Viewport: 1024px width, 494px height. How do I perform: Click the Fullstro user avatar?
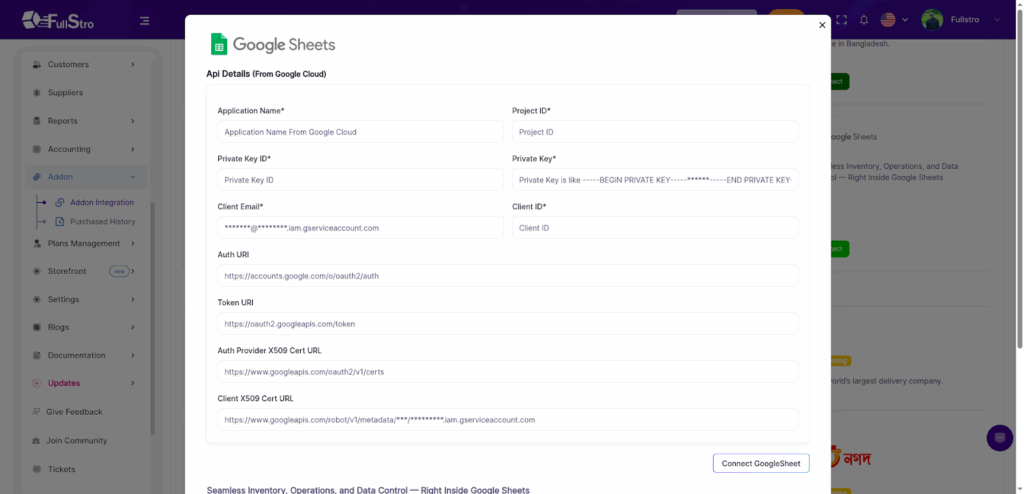[x=932, y=20]
